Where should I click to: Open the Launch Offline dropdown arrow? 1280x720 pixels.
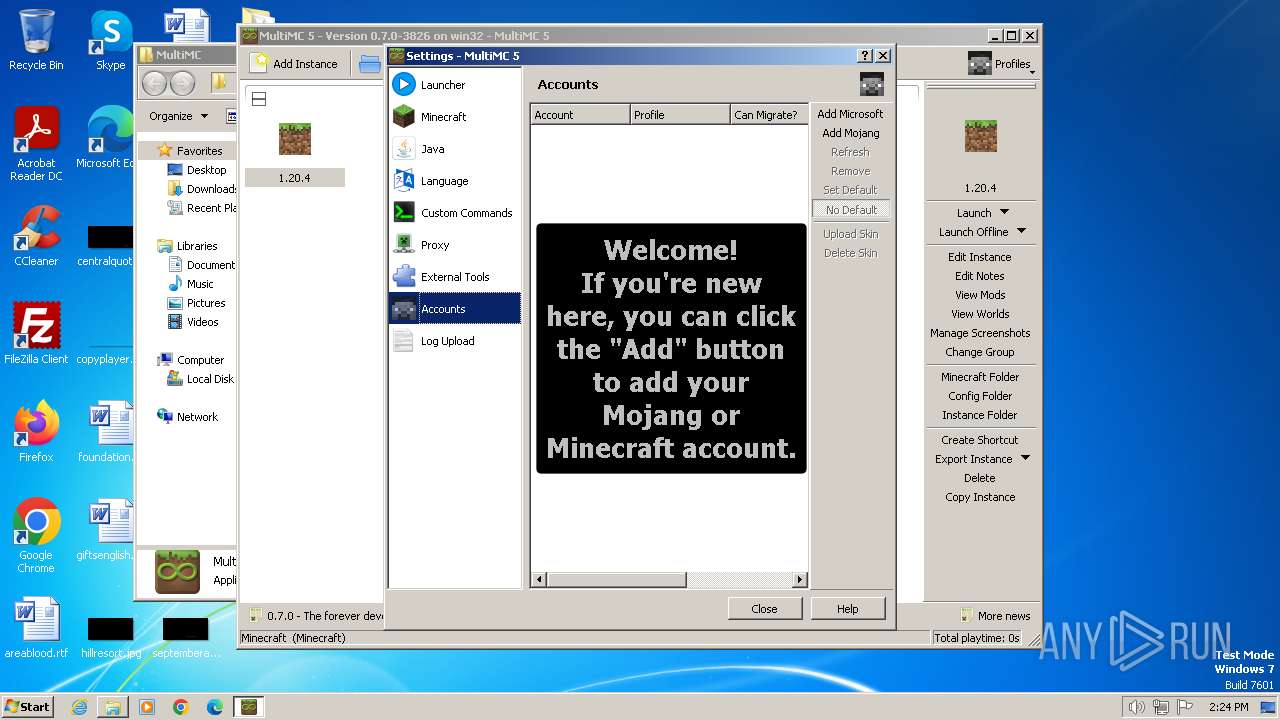(1021, 231)
